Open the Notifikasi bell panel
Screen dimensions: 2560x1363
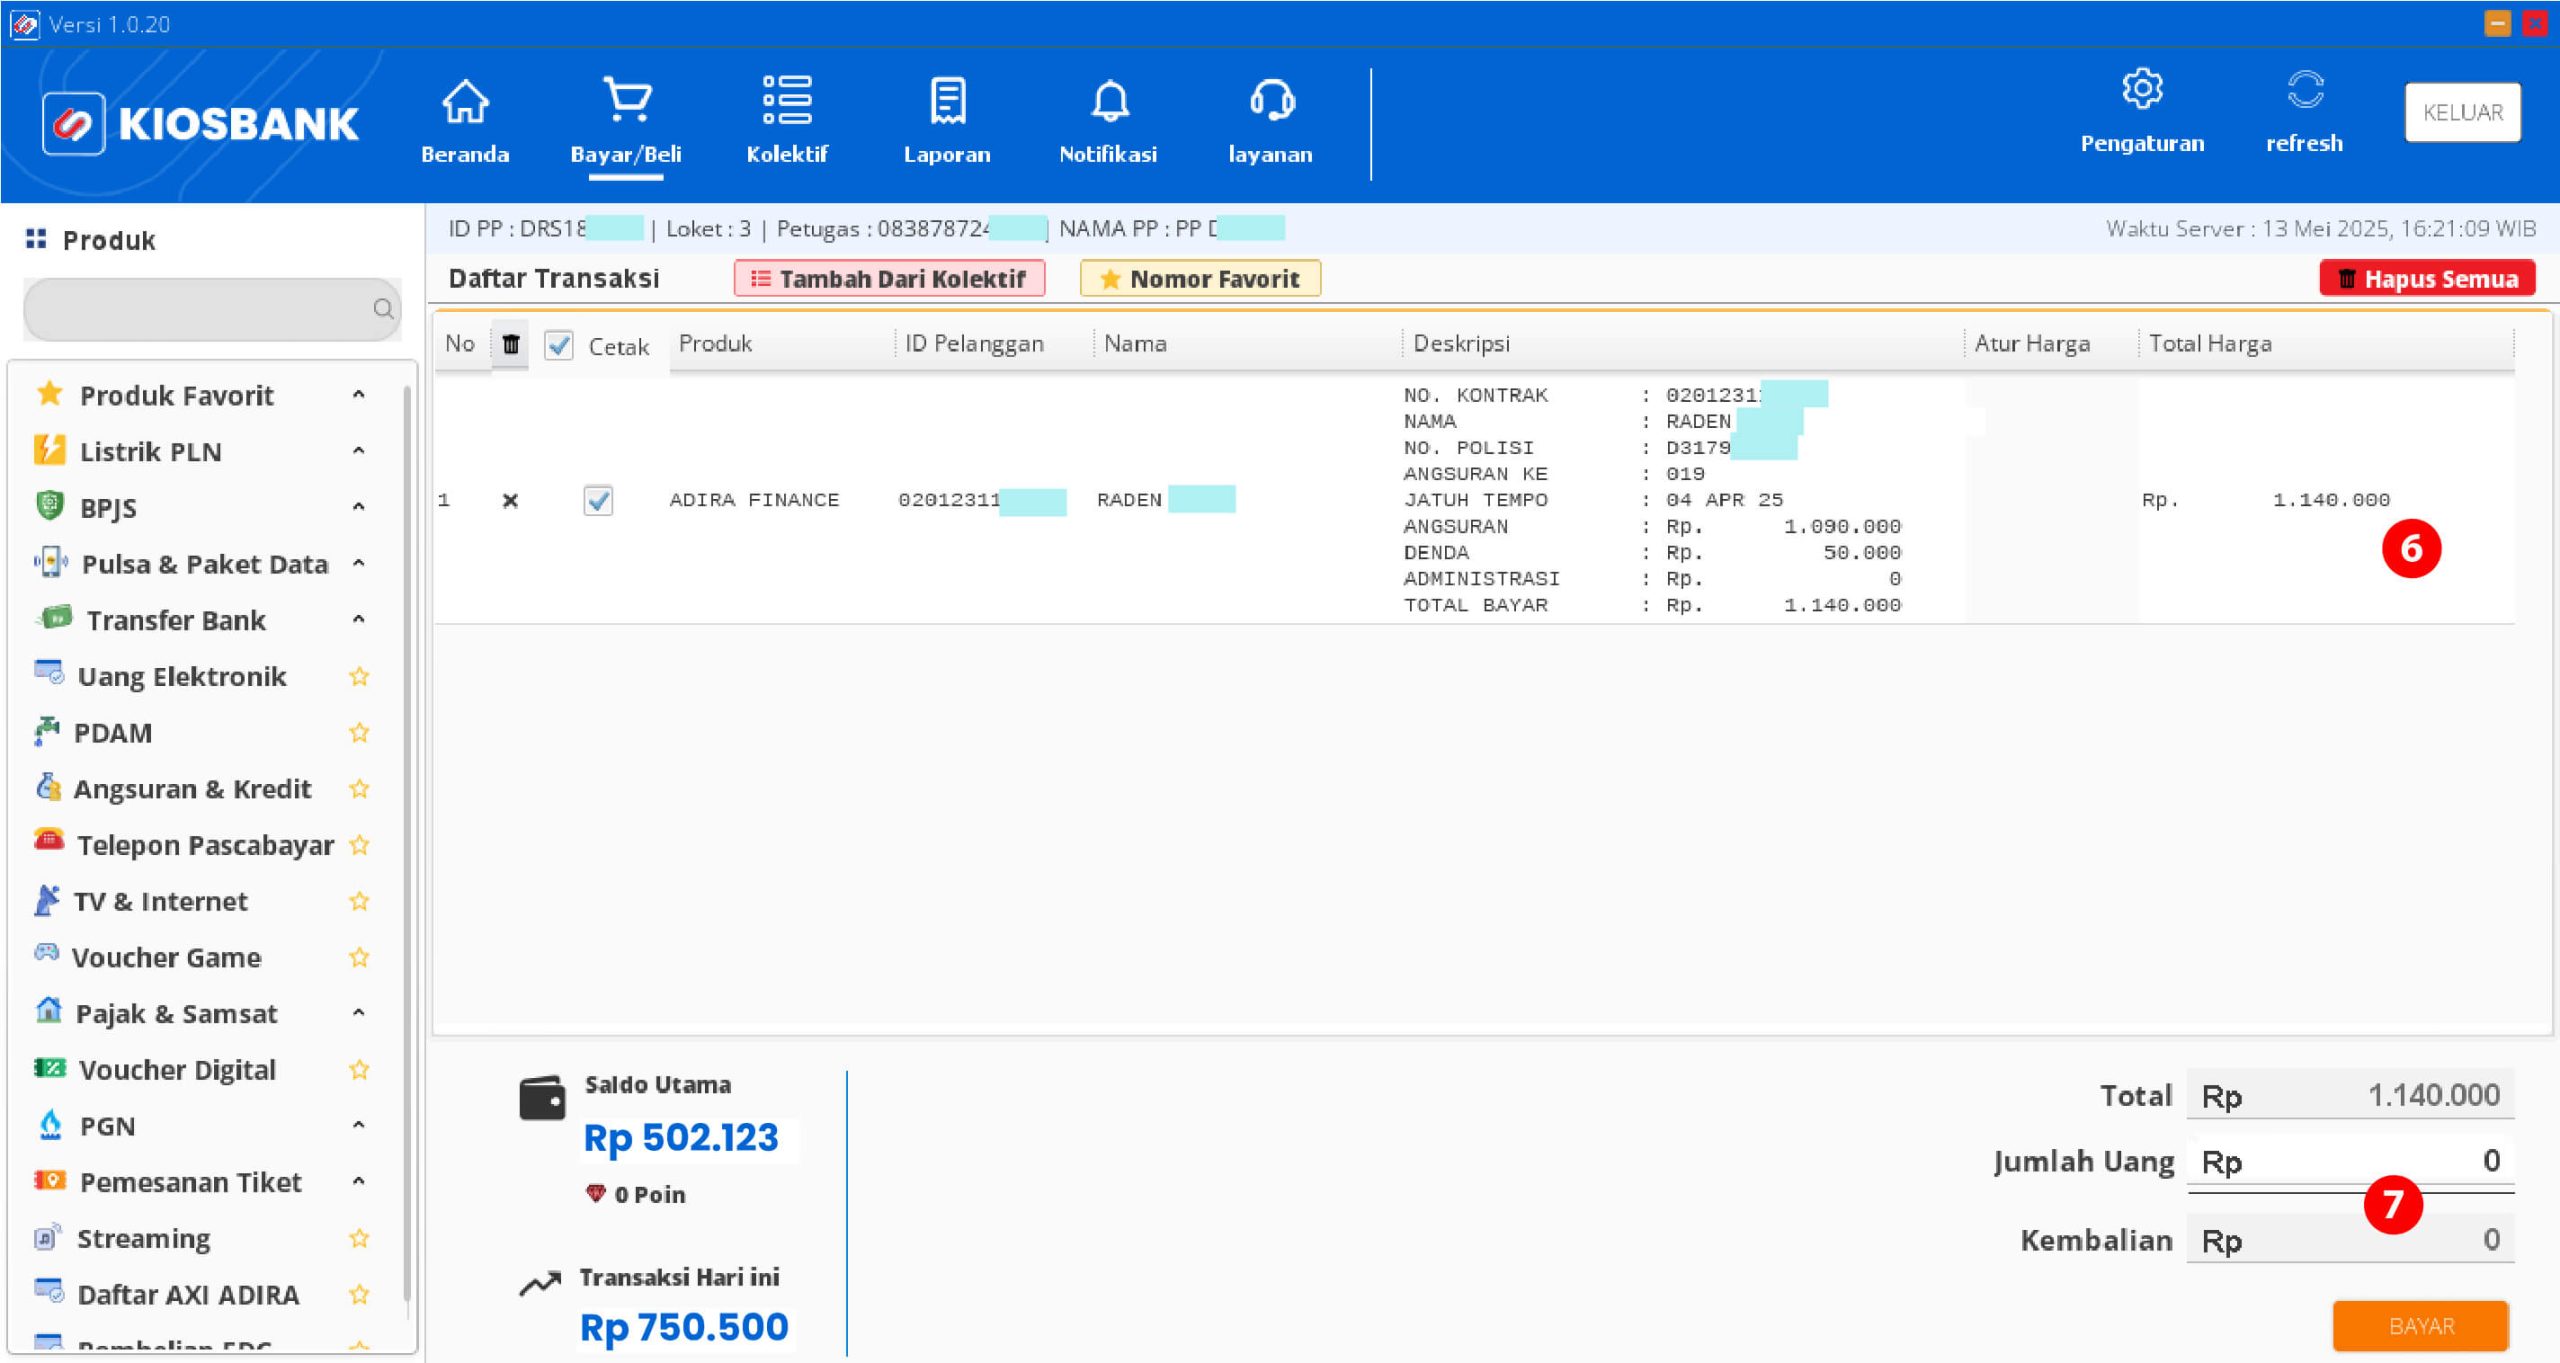pos(1108,120)
